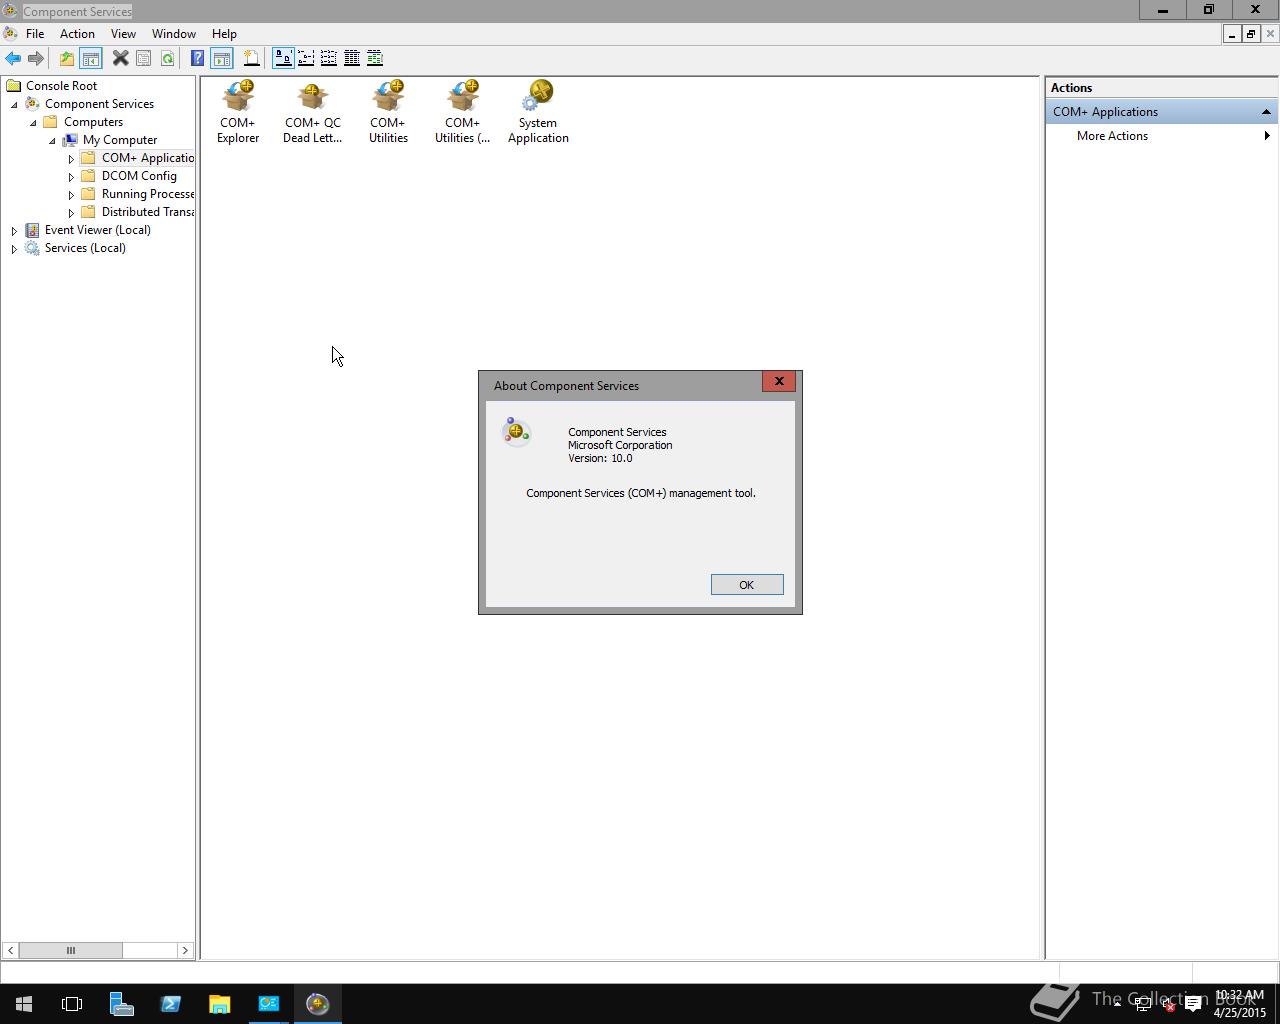Switch to Status view toolbar icon
The image size is (1280, 1024).
tap(375, 58)
